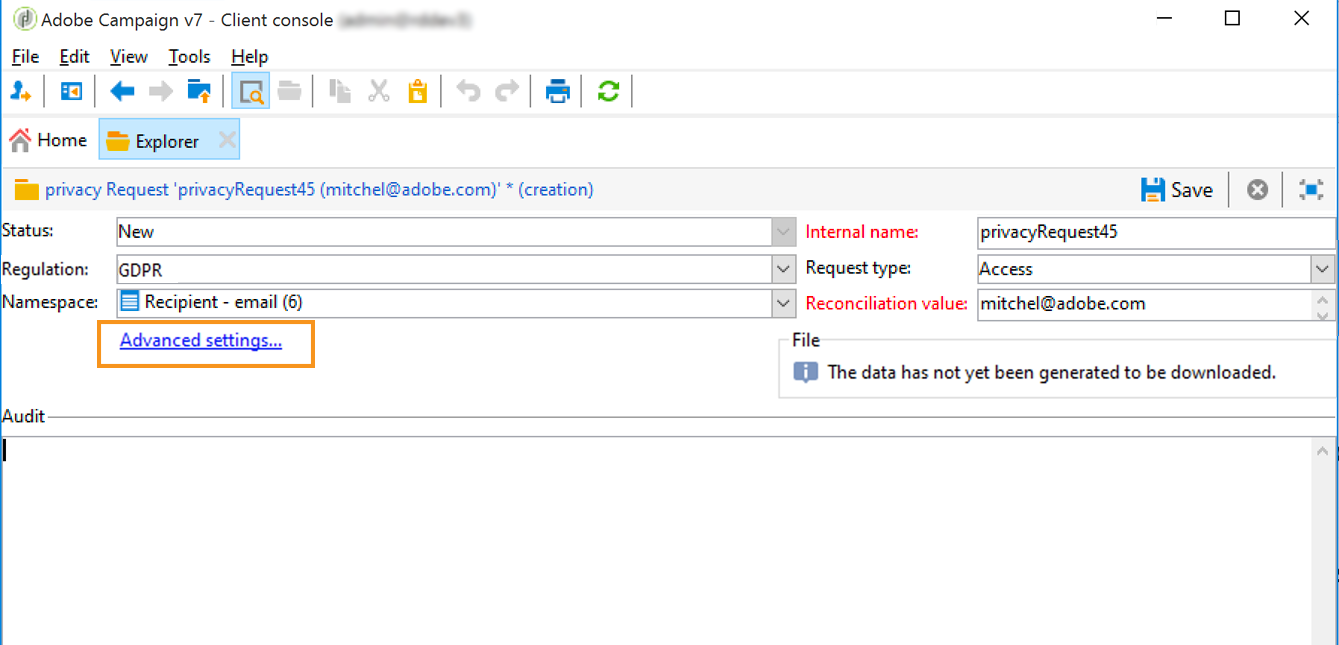Open the Advanced settings link
The height and width of the screenshot is (645, 1339).
201,341
